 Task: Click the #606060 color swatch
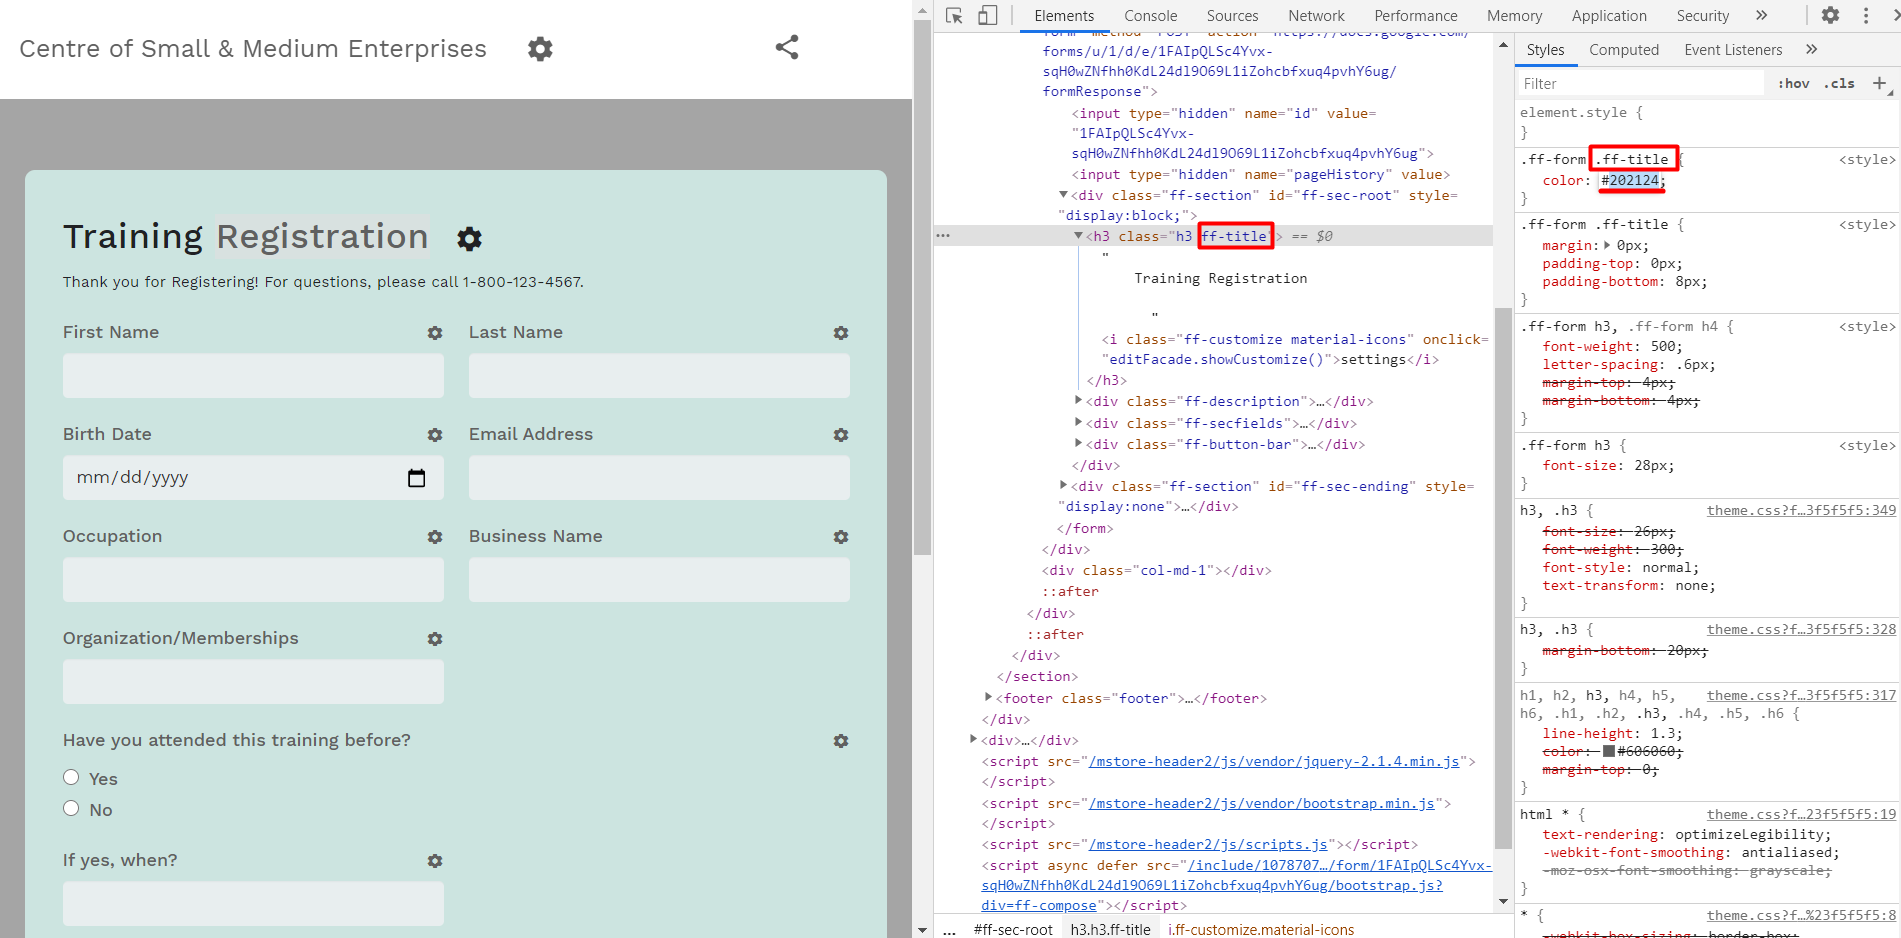[1609, 751]
